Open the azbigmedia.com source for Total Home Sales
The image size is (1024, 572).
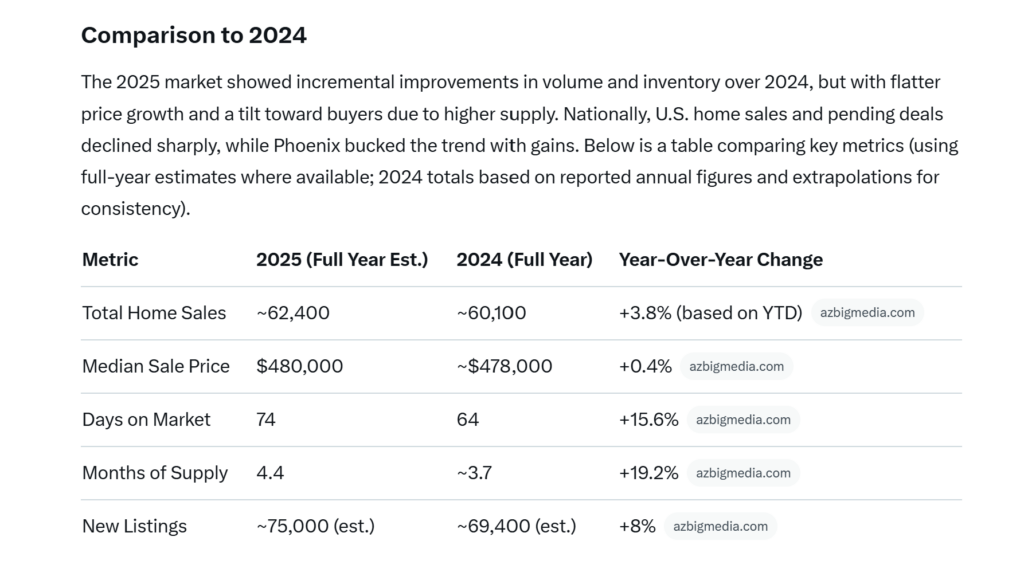[867, 313]
